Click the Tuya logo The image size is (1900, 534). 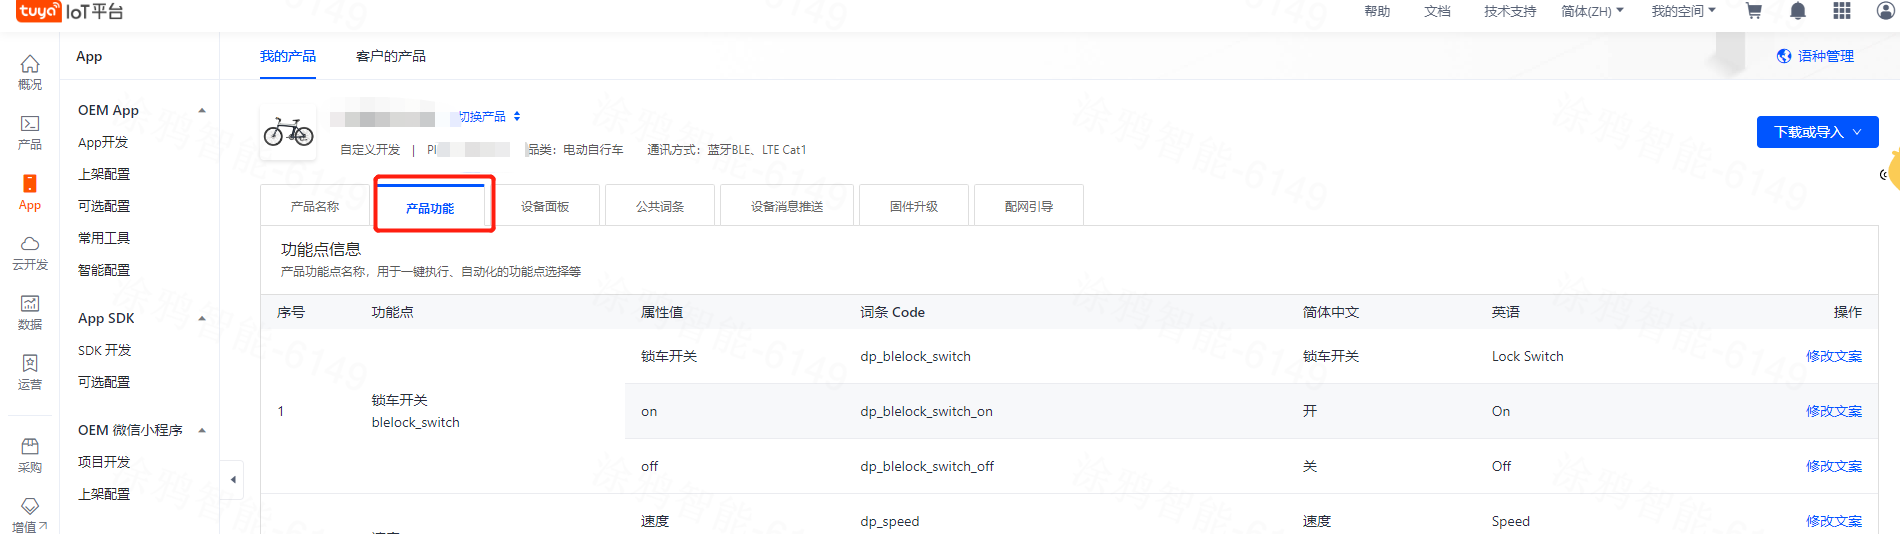38,11
